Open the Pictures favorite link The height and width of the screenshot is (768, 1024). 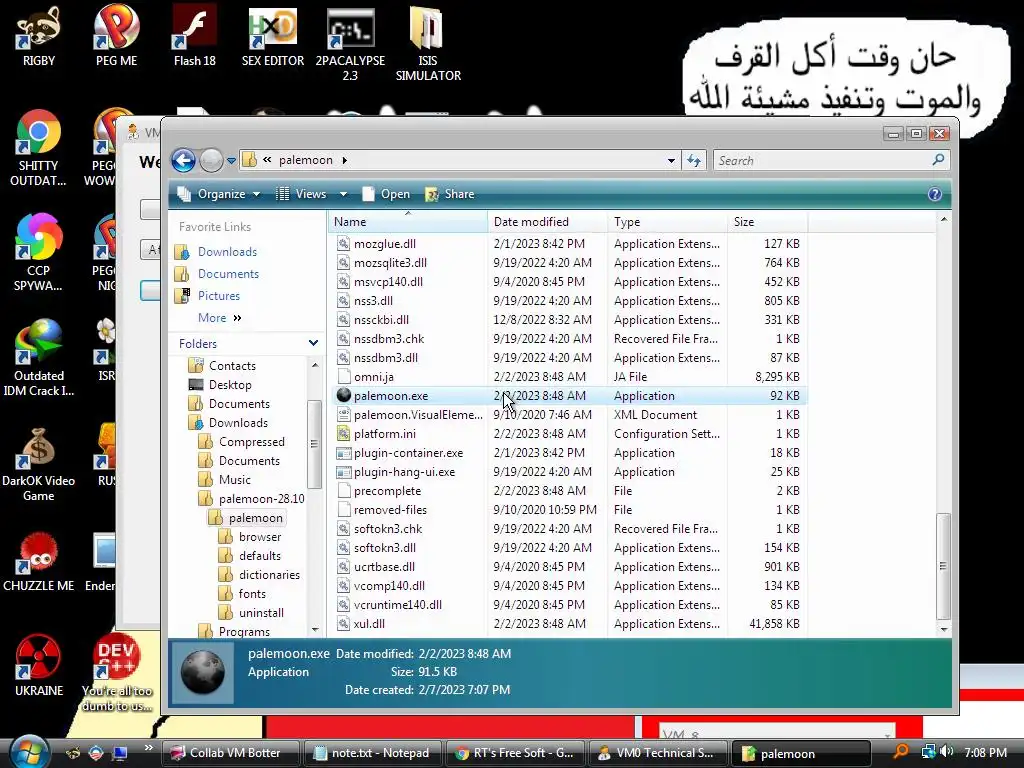coord(219,296)
